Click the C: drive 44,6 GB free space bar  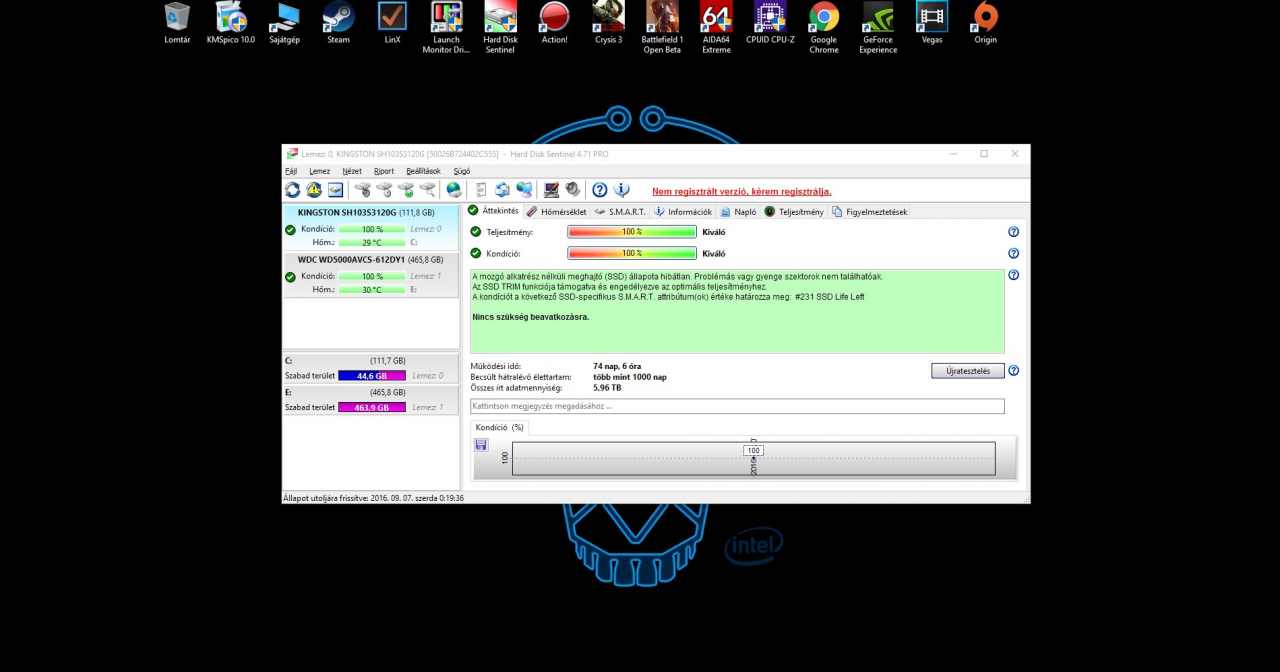click(371, 376)
